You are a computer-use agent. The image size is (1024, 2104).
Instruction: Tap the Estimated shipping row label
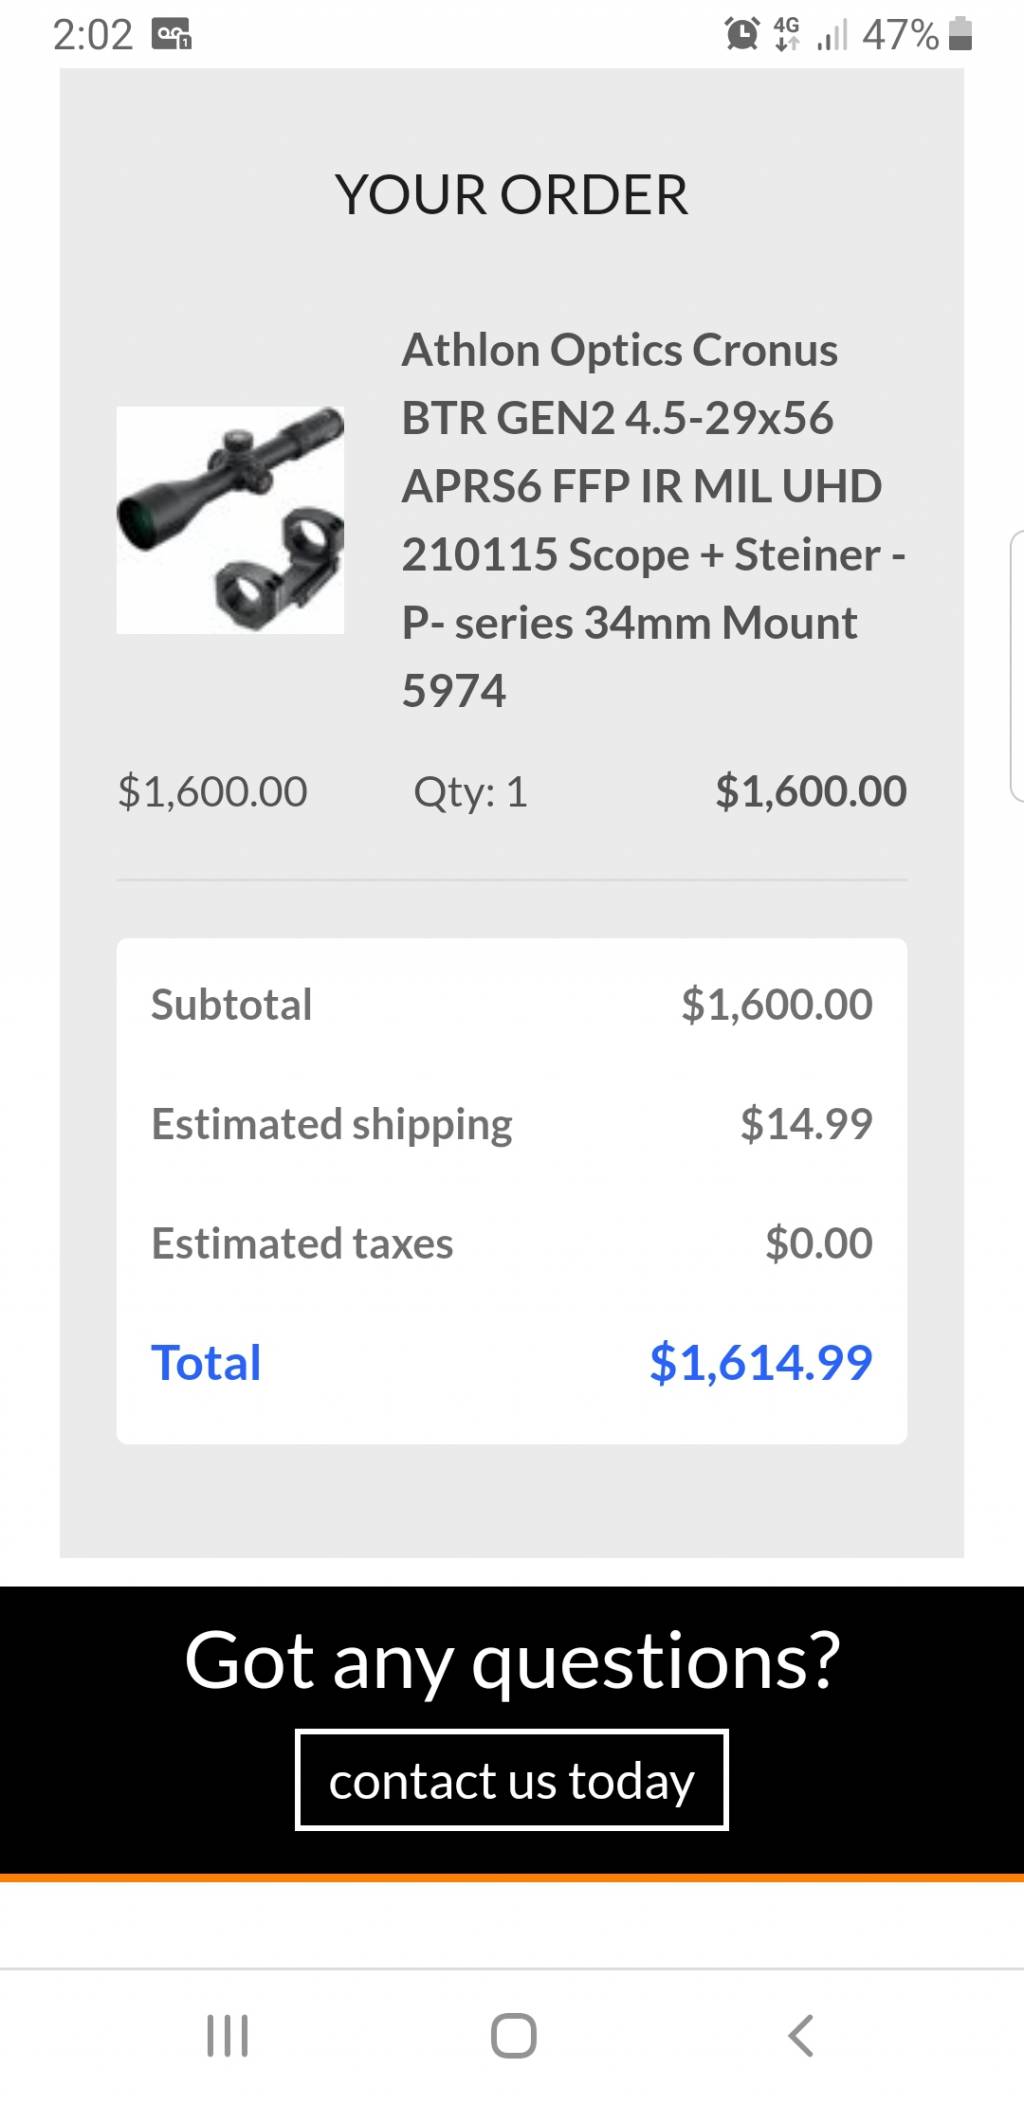pyautogui.click(x=332, y=1124)
